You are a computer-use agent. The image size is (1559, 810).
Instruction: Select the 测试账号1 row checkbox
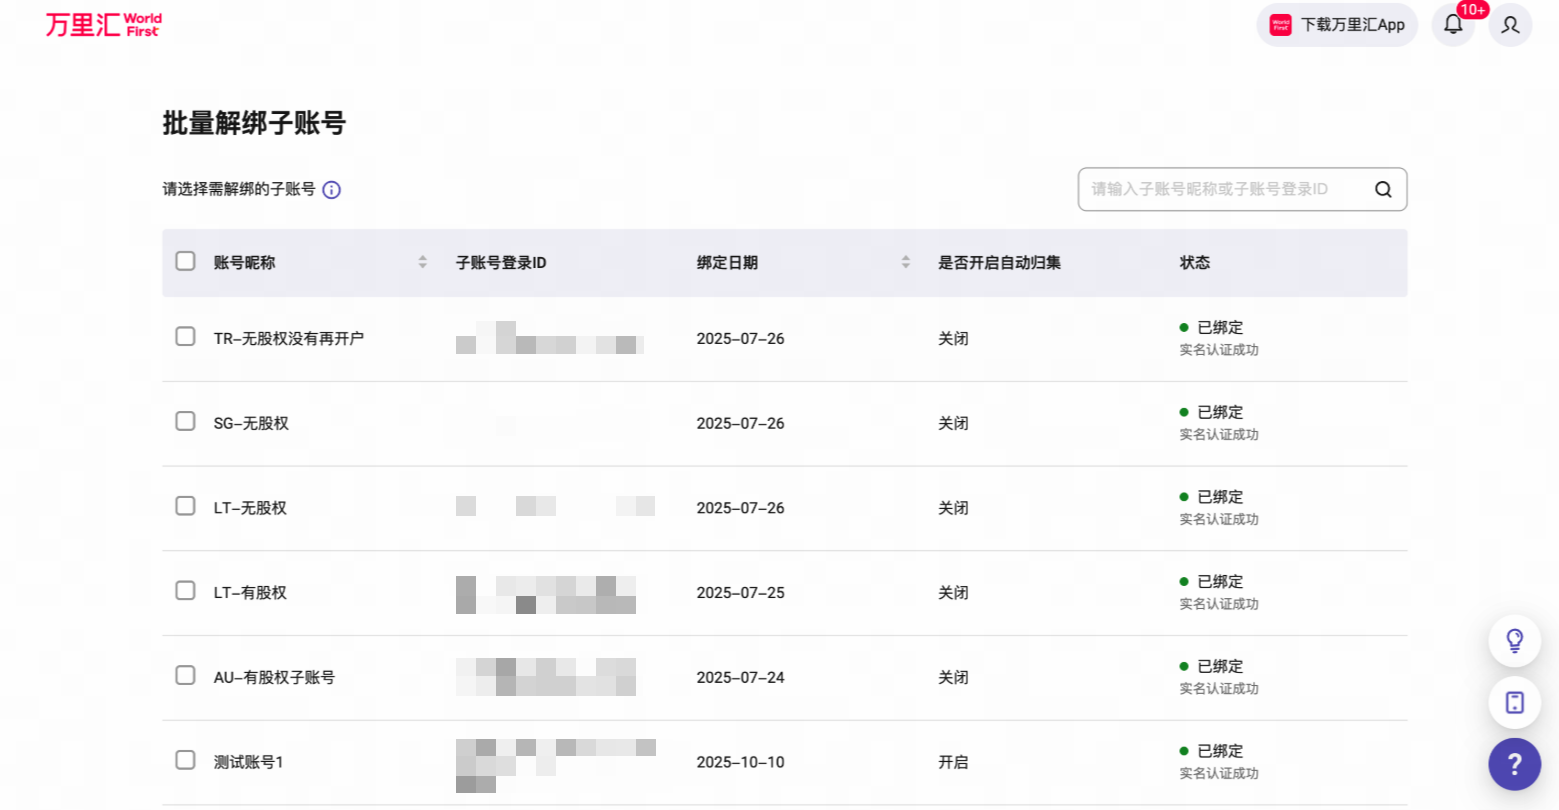[x=185, y=760]
